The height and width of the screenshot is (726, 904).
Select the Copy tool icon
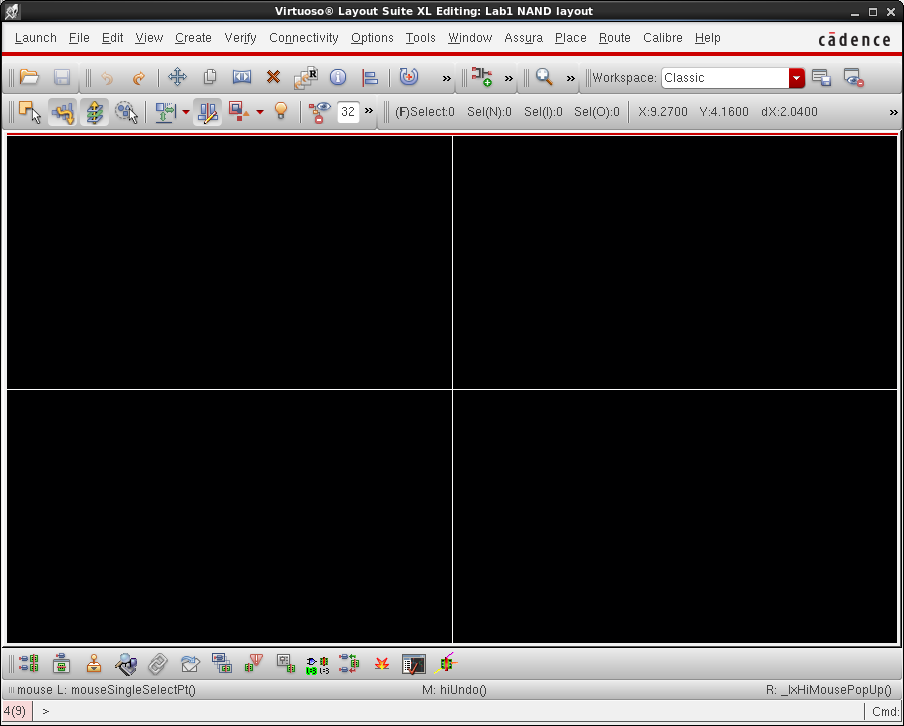click(210, 77)
